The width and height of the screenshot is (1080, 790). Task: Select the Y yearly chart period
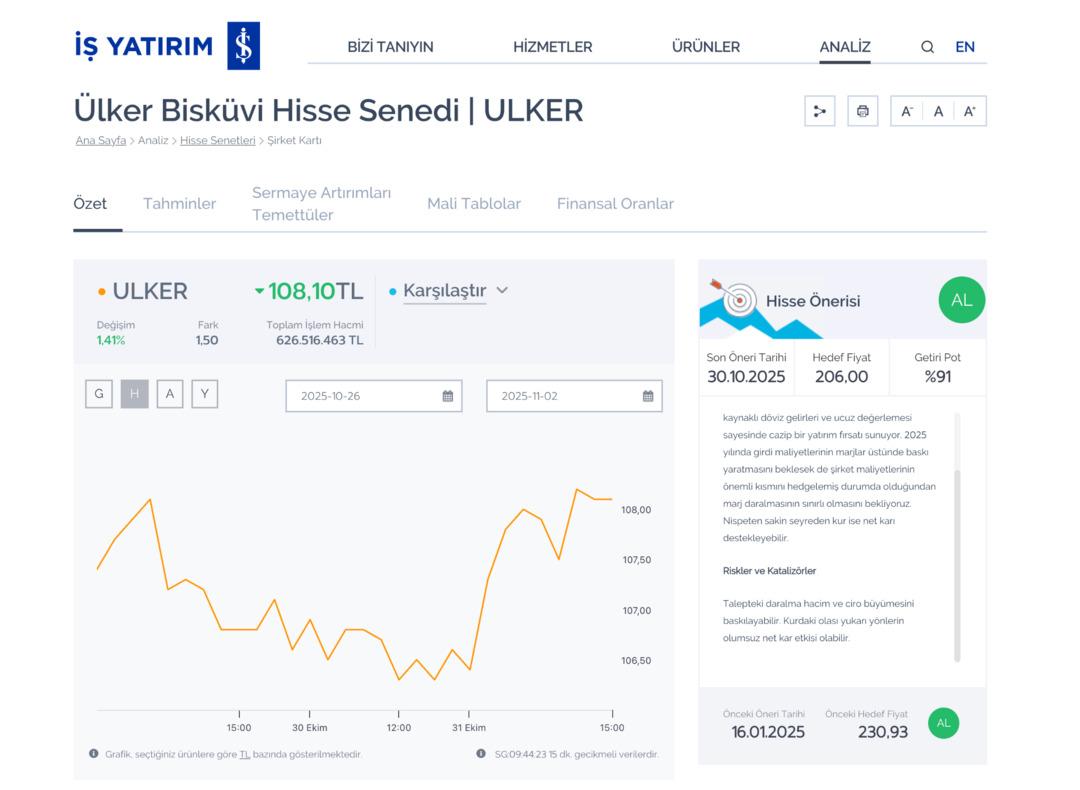(206, 394)
